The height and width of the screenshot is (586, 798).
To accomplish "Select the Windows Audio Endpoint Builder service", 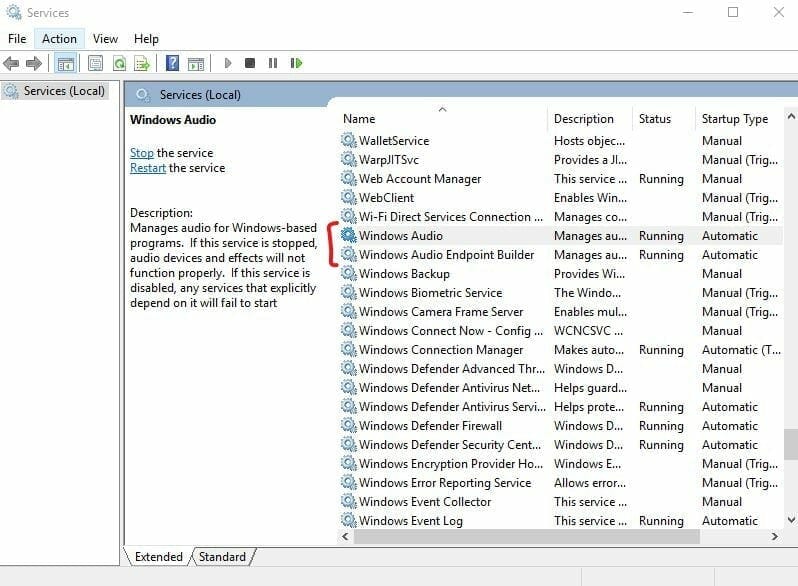I will coord(446,255).
